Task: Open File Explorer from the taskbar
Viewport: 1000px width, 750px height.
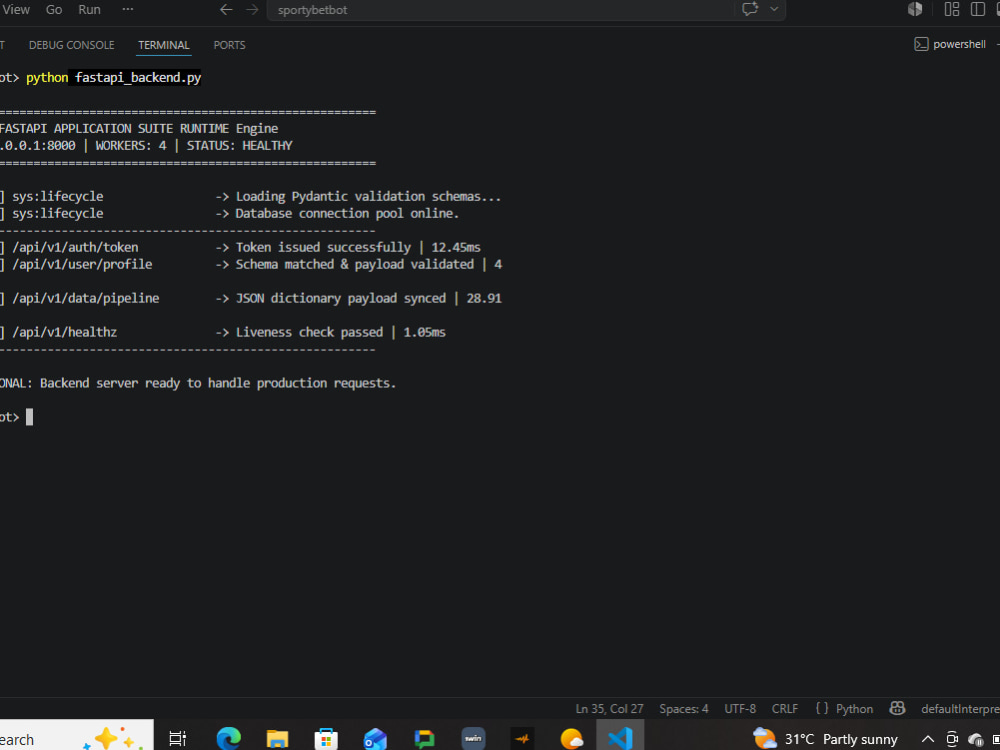Action: click(277, 739)
